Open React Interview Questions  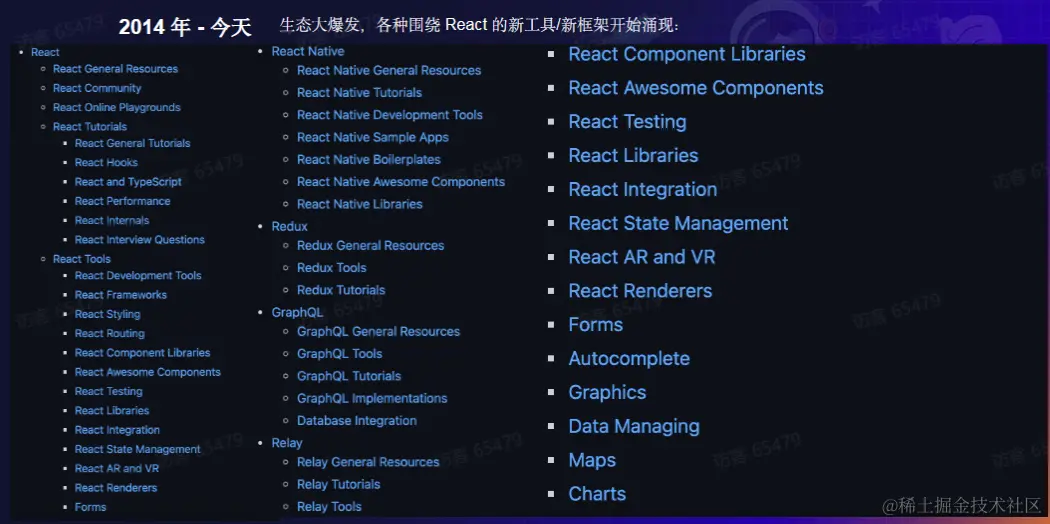pyautogui.click(x=140, y=240)
